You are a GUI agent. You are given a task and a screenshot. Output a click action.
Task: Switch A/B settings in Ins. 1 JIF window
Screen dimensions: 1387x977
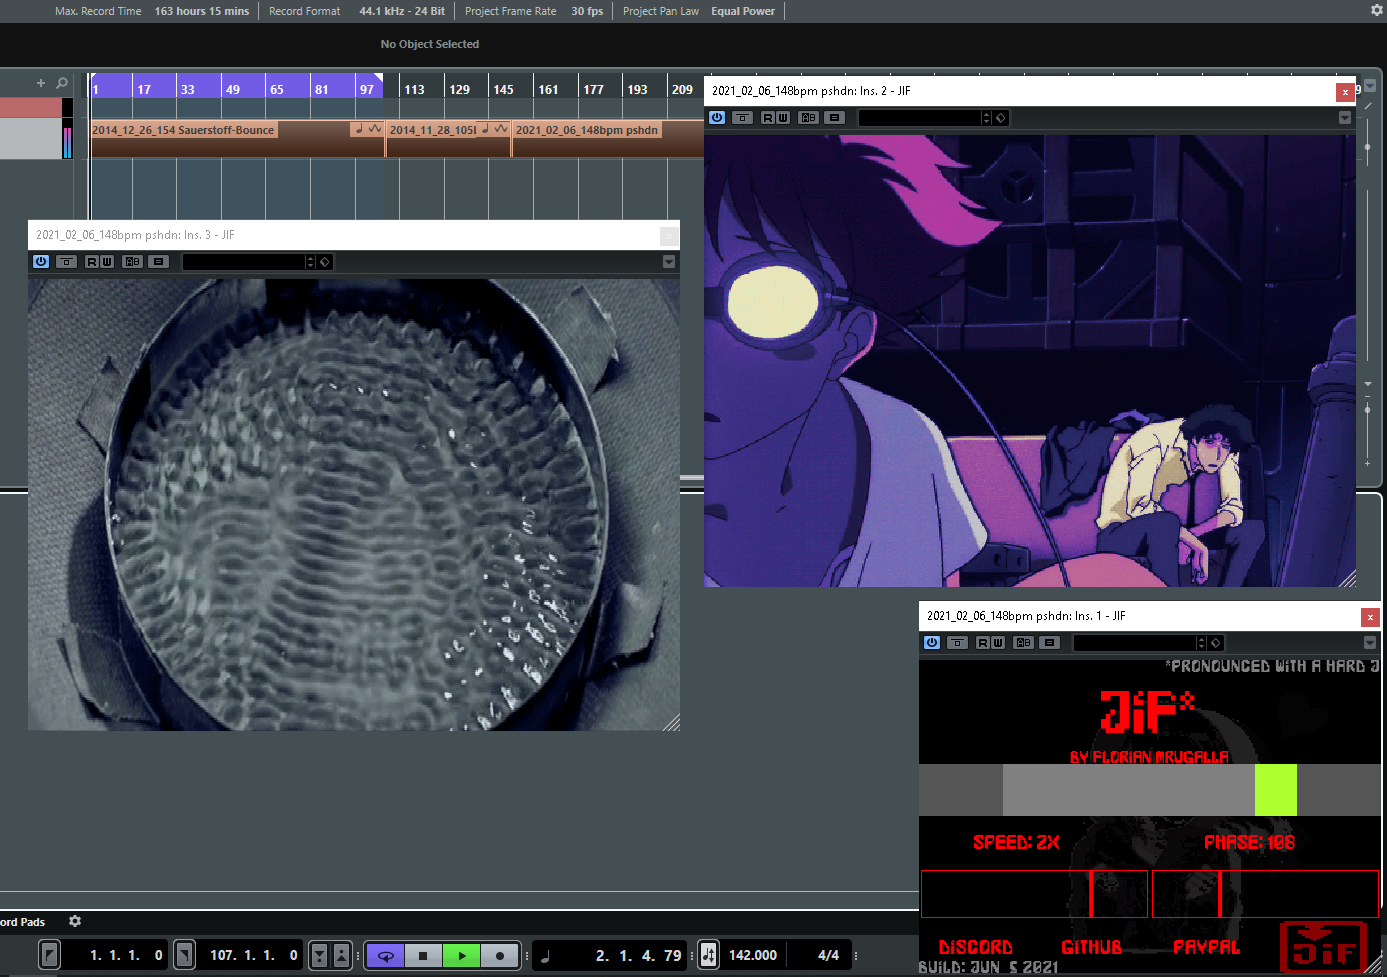pyautogui.click(x=1024, y=643)
